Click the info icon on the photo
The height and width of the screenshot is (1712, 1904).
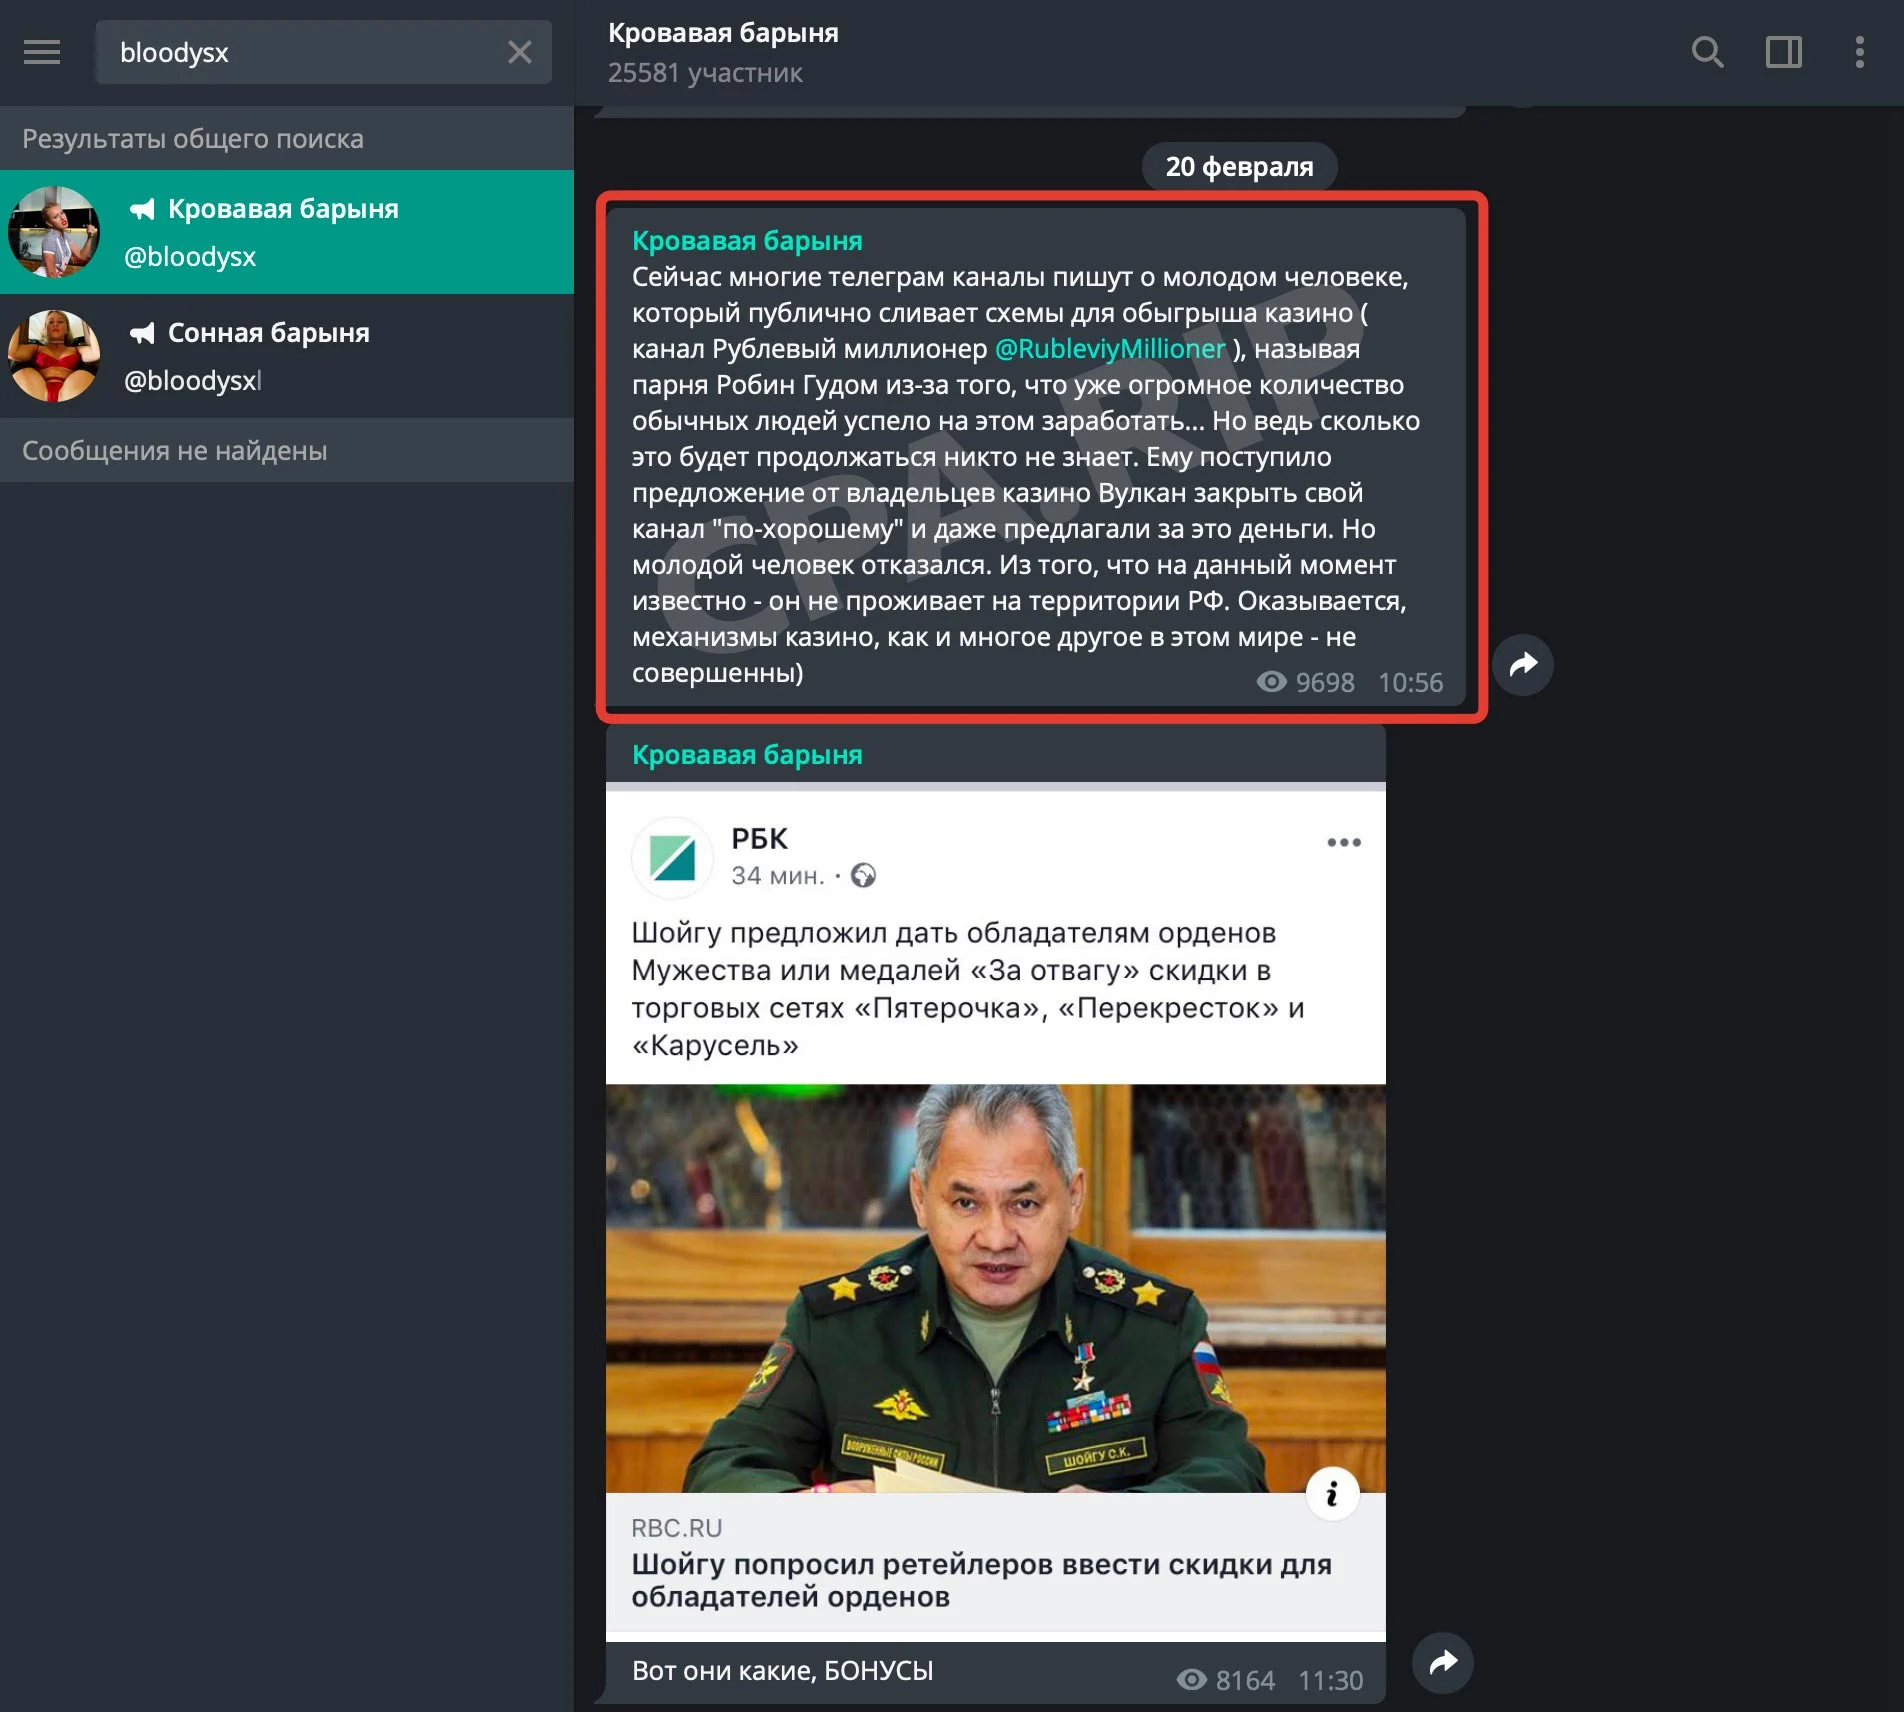(1332, 1494)
